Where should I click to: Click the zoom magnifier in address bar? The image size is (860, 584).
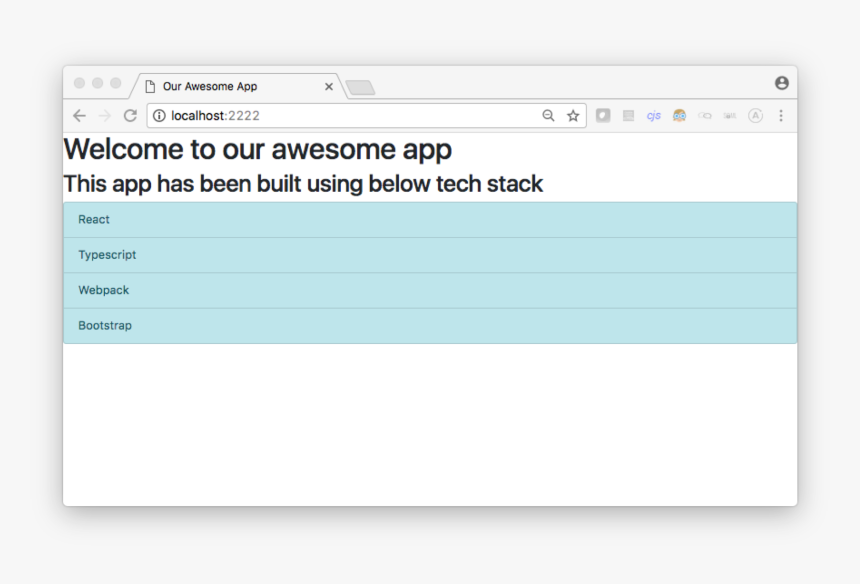(x=548, y=116)
